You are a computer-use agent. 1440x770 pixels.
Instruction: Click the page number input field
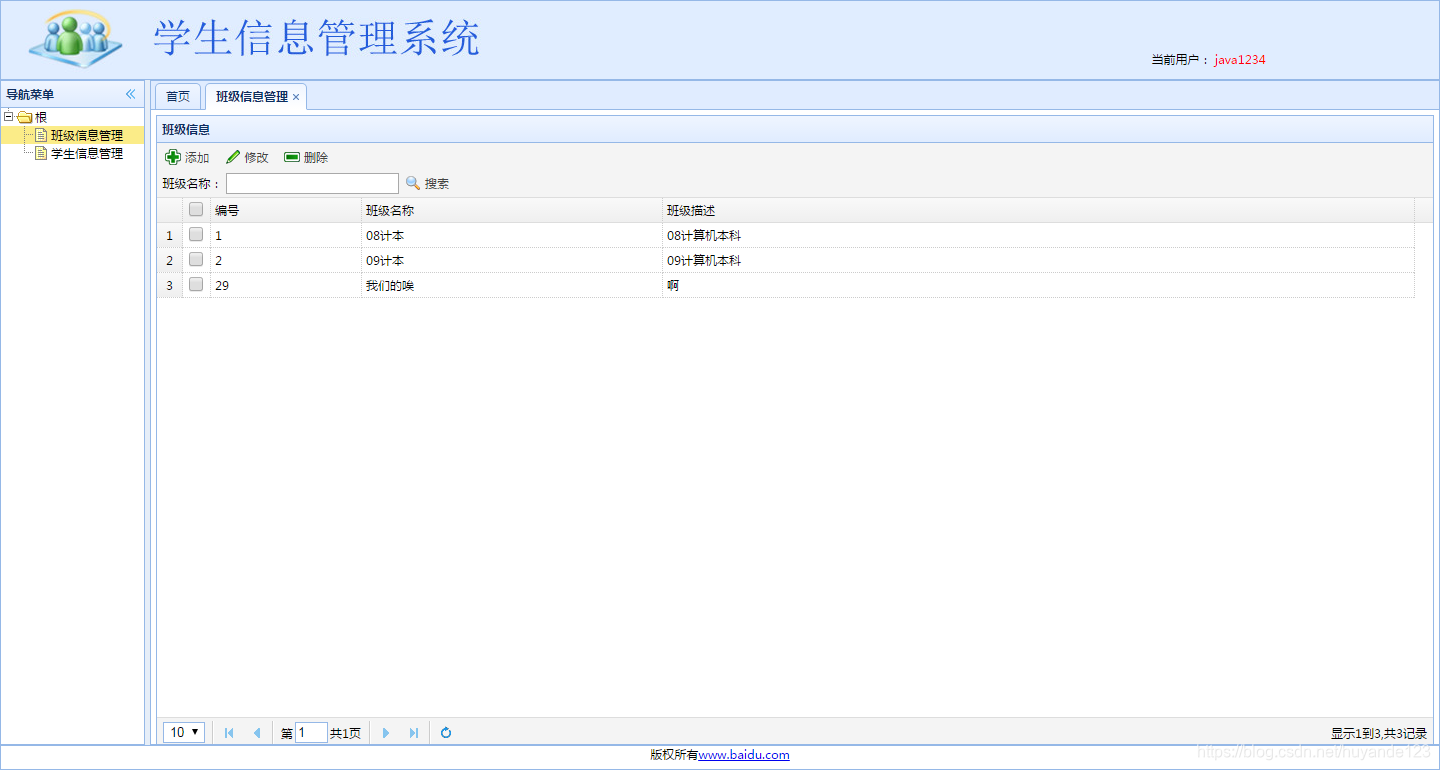(311, 733)
